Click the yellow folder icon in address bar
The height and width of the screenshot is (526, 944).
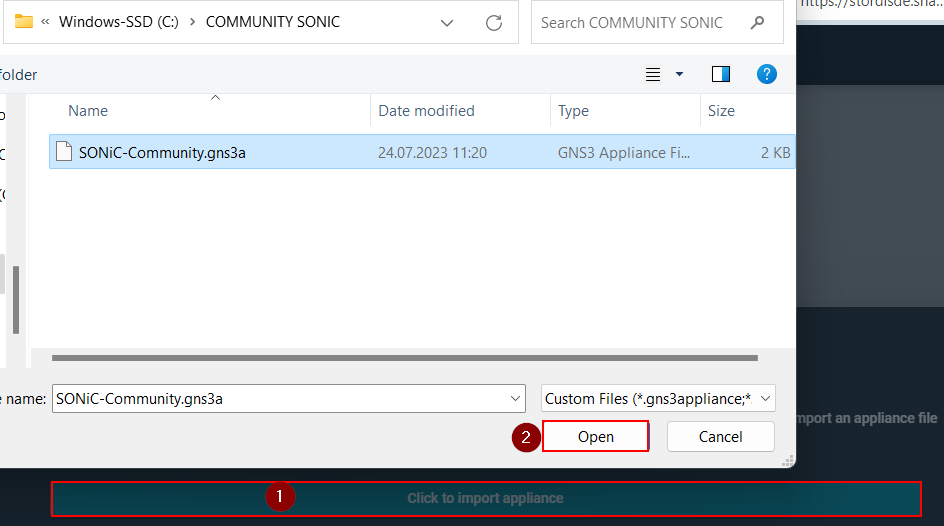[24, 22]
